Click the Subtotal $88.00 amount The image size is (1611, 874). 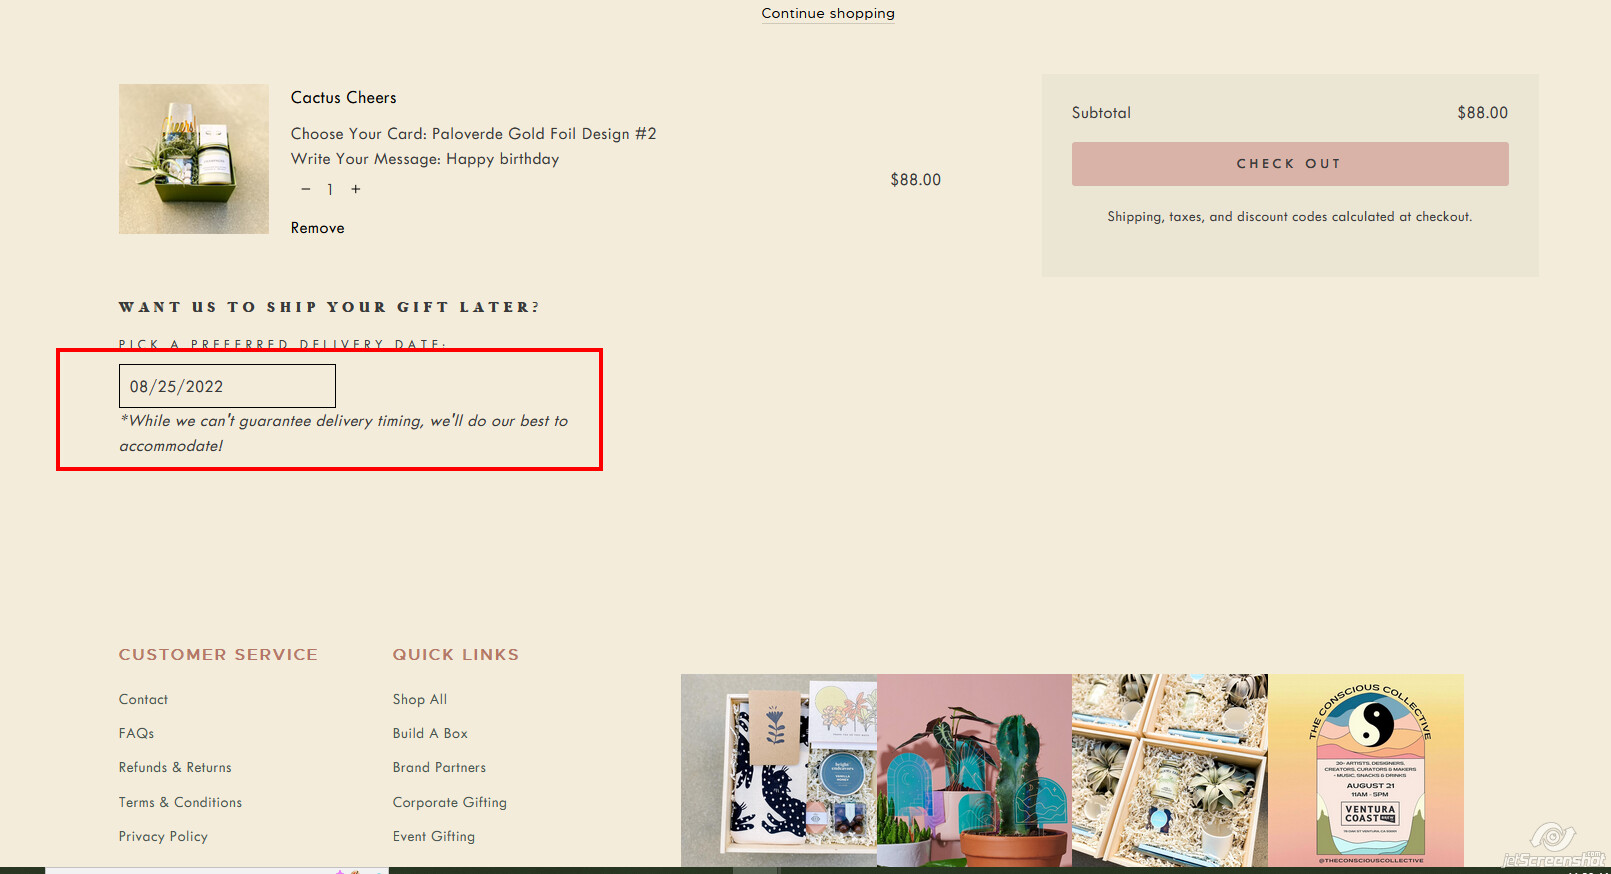click(x=1483, y=113)
